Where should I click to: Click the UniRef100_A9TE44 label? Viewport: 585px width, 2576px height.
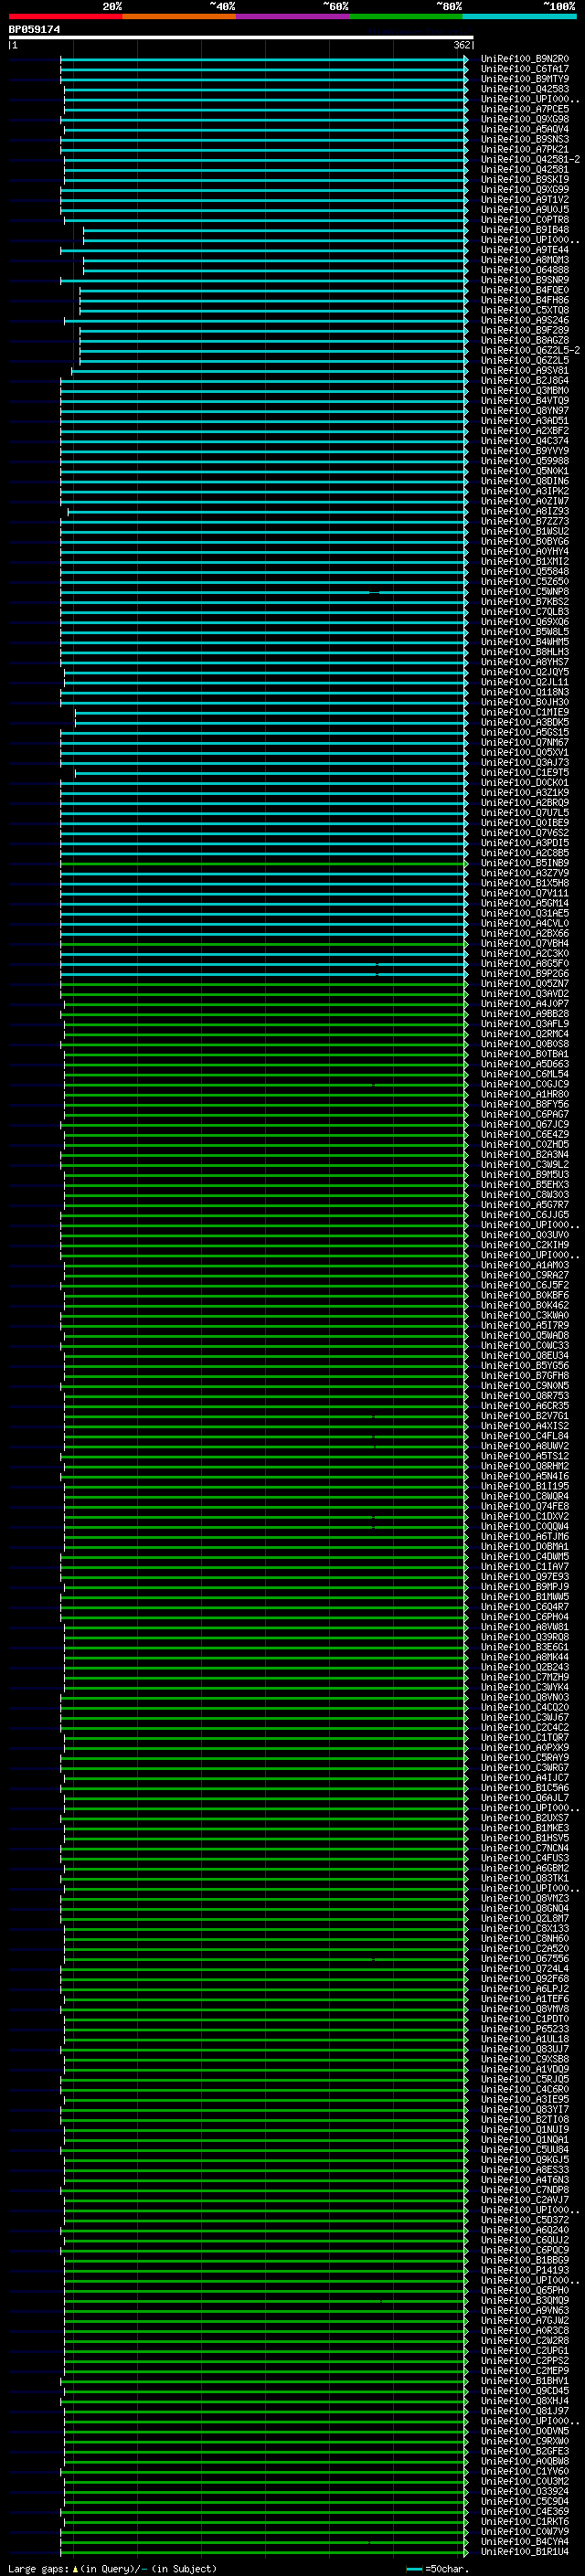(524, 250)
